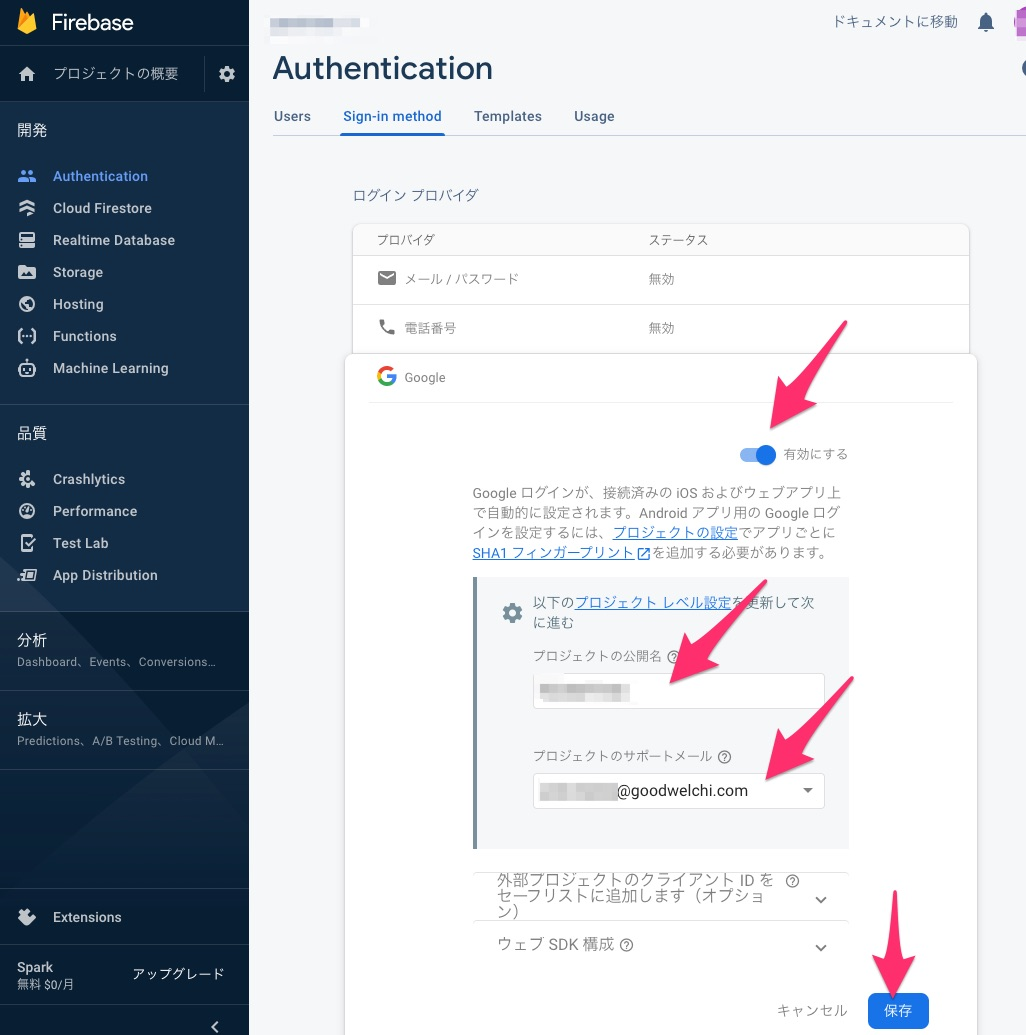The height and width of the screenshot is (1035, 1026).
Task: Click the Cloud Firestore icon
Action: (27, 208)
